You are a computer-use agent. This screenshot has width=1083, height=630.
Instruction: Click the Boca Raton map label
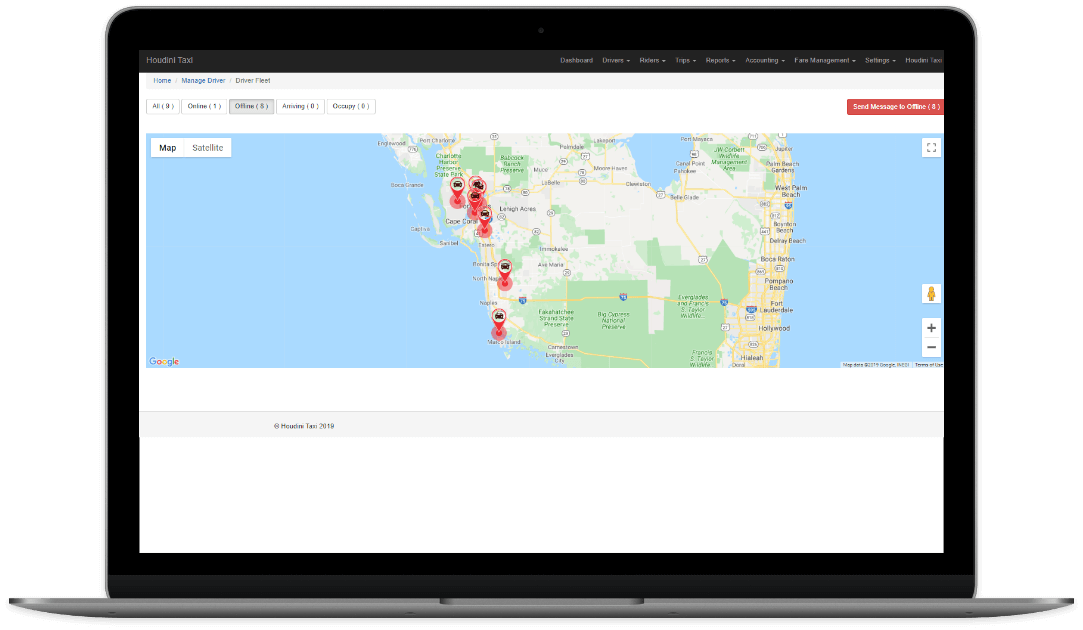tap(778, 259)
